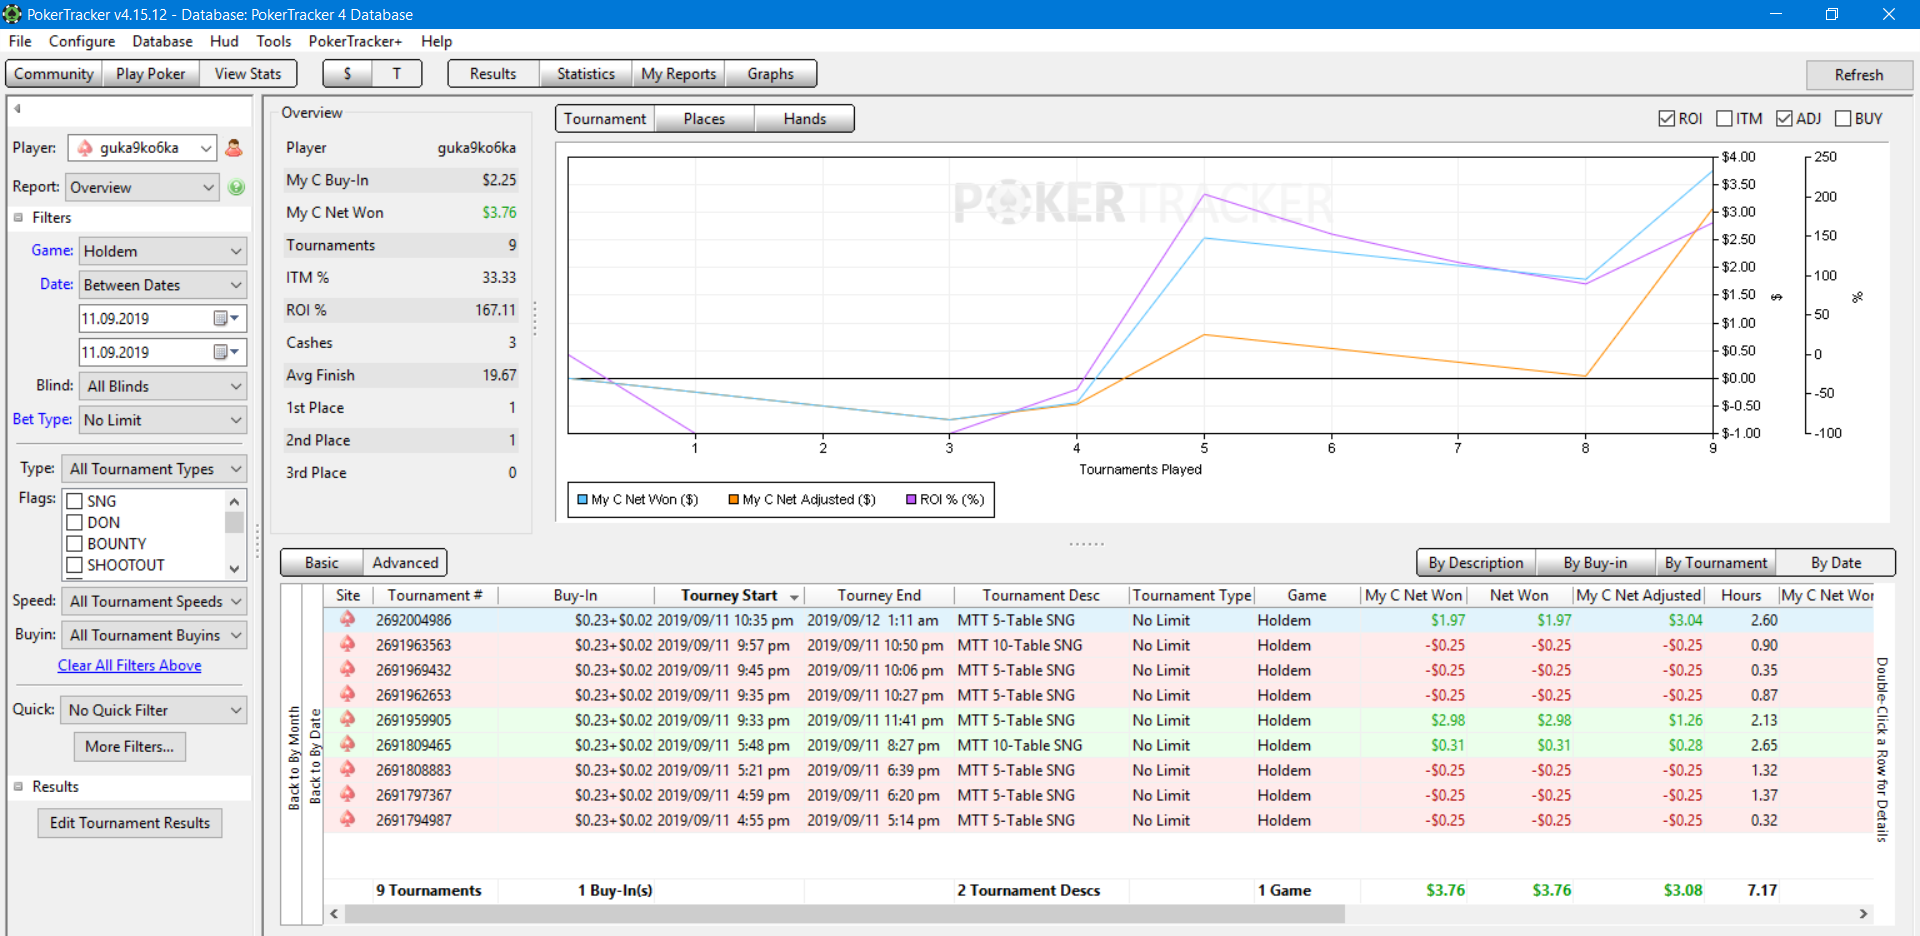The image size is (1920, 936).
Task: Enable the BUY graph checkbox
Action: coord(1843,118)
